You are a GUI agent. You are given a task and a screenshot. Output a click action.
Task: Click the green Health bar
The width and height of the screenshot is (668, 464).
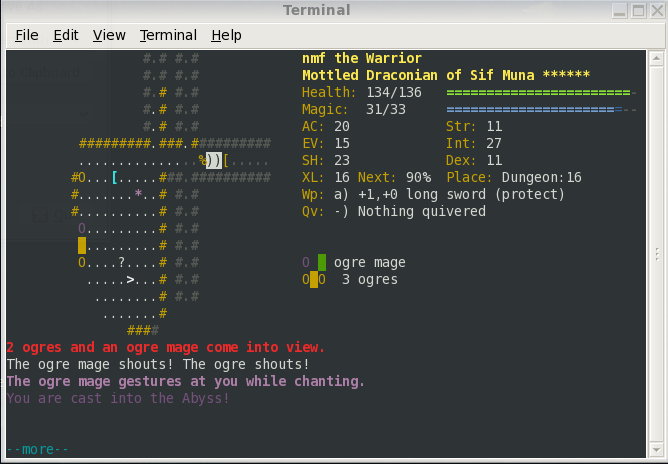coord(541,92)
